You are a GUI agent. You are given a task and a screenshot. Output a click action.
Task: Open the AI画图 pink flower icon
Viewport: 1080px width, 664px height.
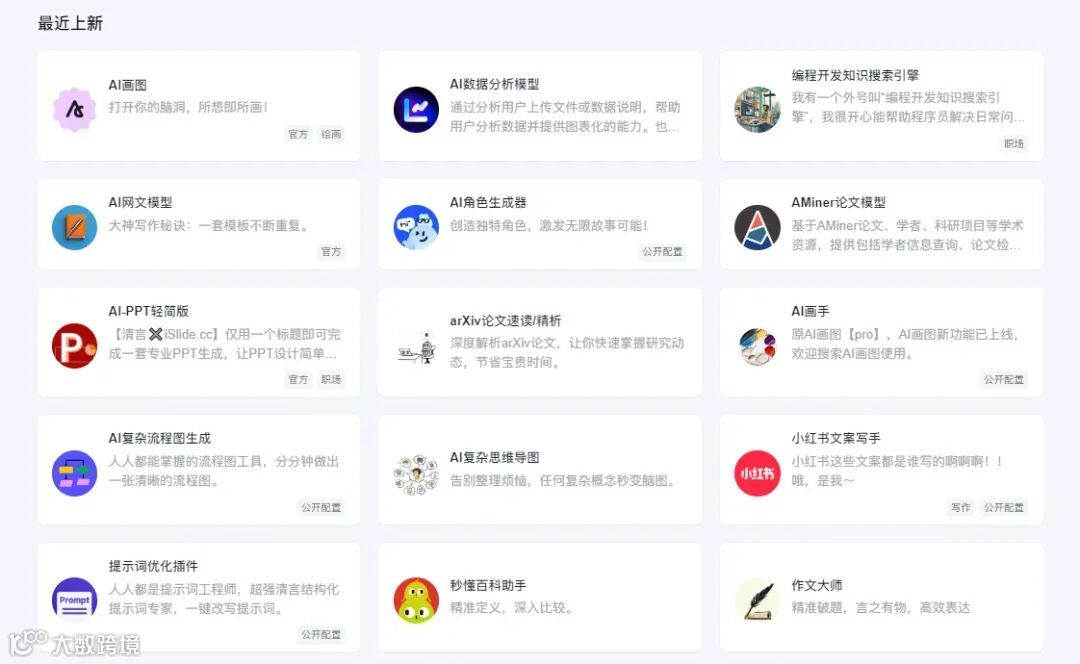tap(74, 110)
